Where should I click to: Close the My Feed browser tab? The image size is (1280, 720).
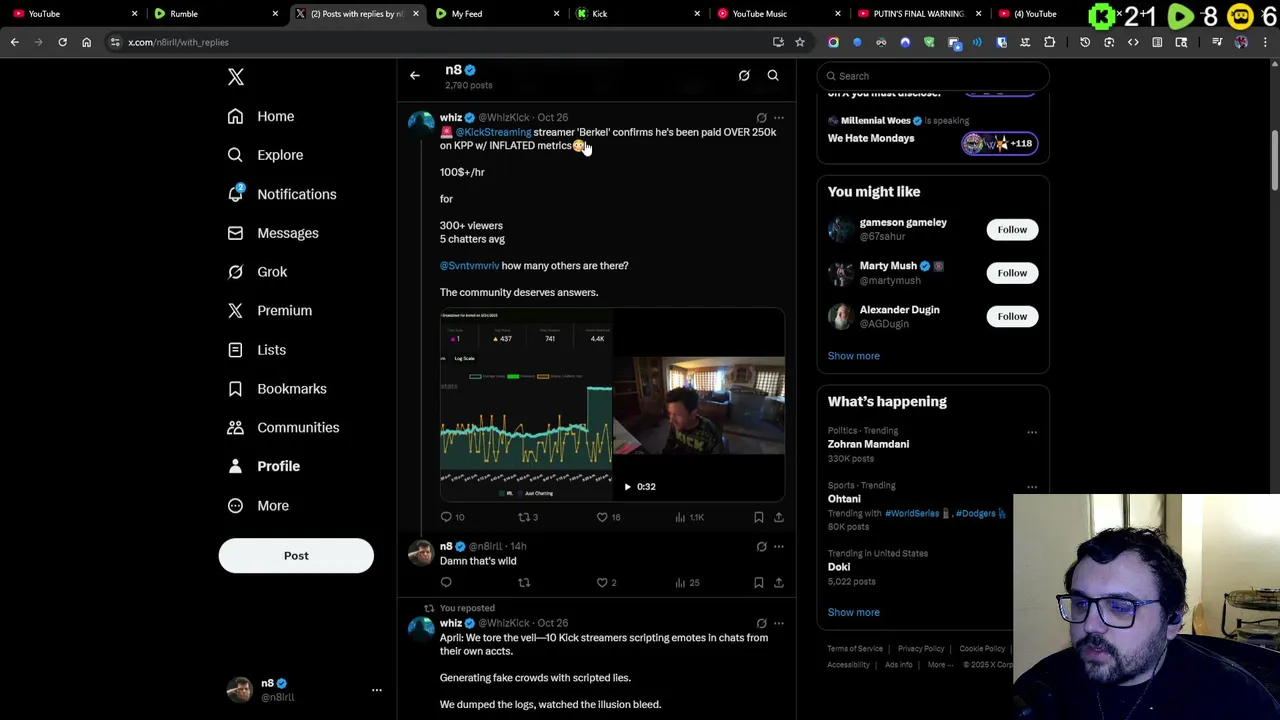click(x=557, y=14)
